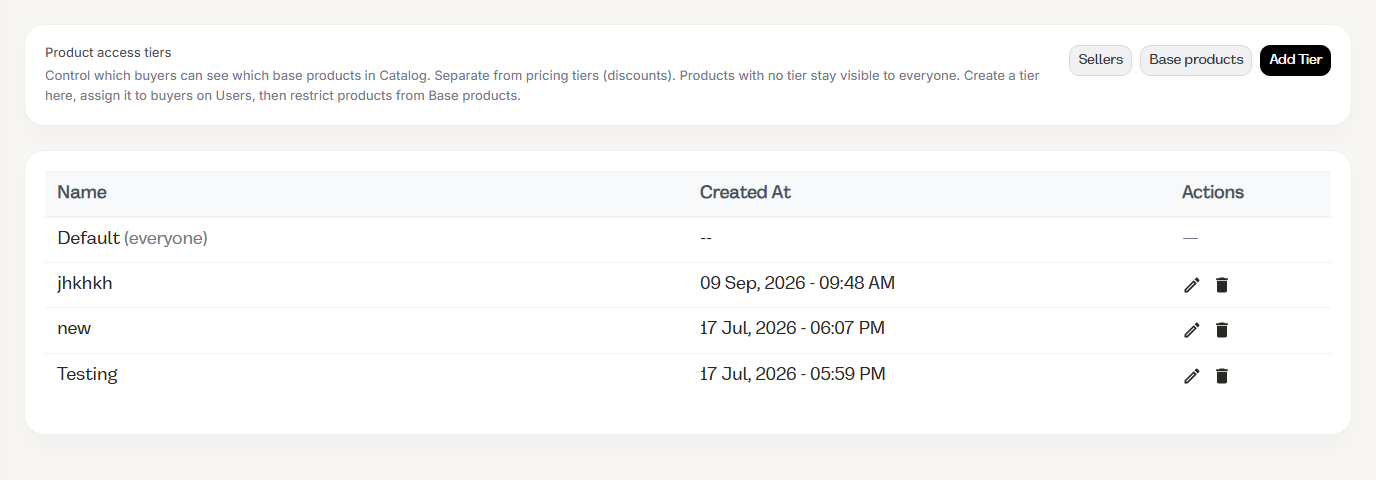1376x480 pixels.
Task: Click date 17 Jul, 2026 - 06:07 PM
Action: (x=792, y=328)
